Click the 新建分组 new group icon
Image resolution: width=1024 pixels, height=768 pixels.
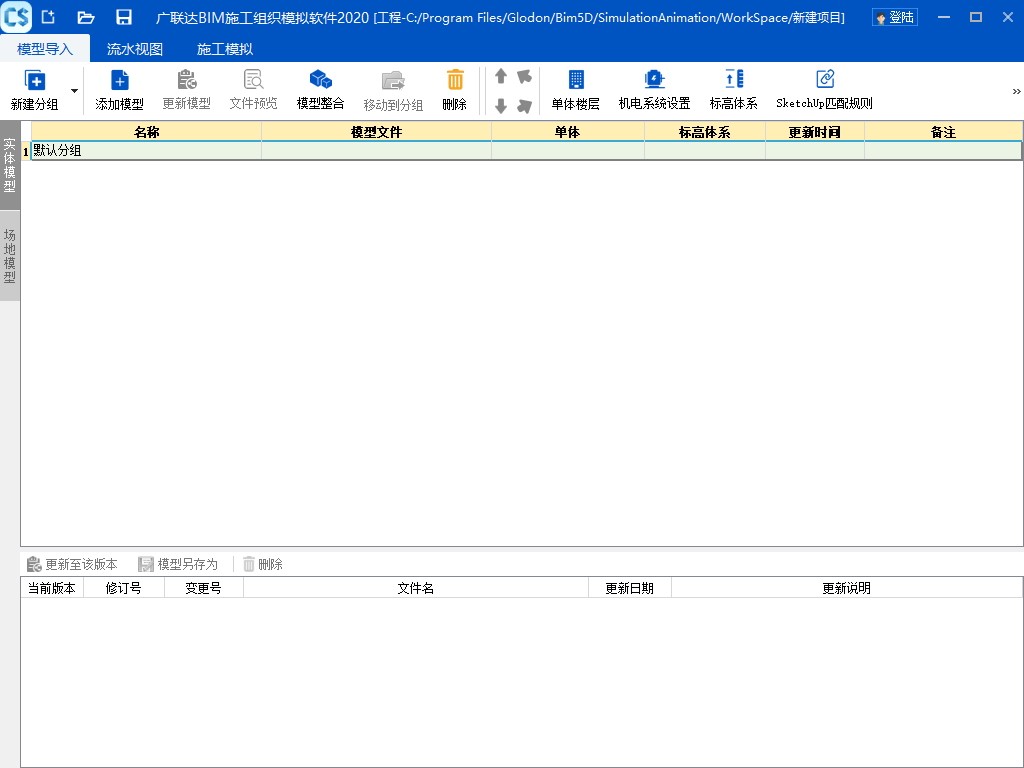[x=35, y=80]
